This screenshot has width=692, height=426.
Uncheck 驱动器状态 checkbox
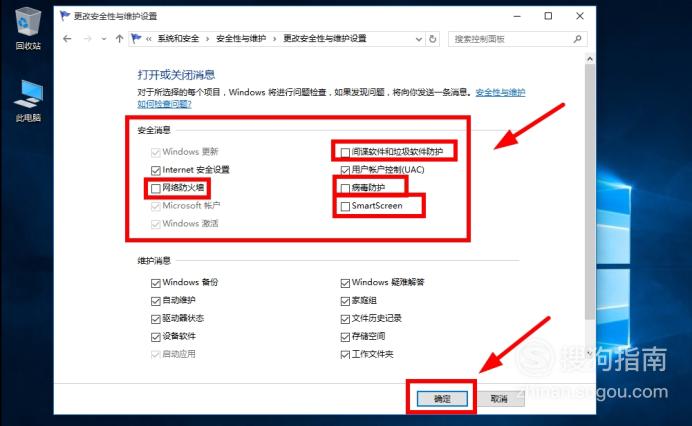pos(155,319)
